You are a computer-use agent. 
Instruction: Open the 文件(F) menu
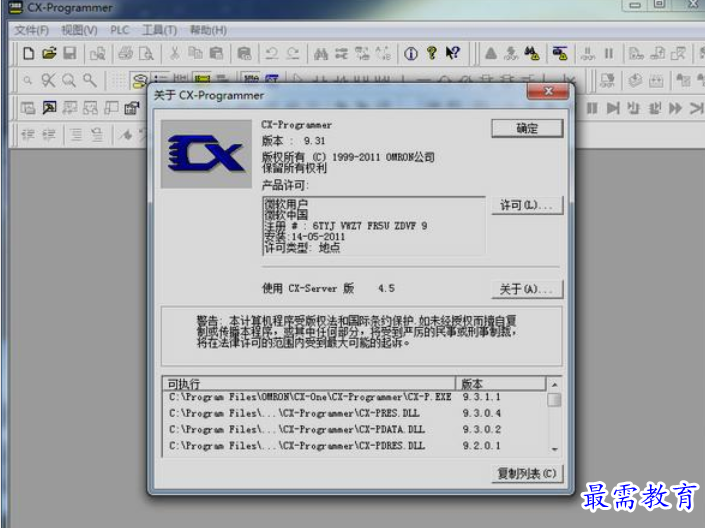click(x=31, y=30)
